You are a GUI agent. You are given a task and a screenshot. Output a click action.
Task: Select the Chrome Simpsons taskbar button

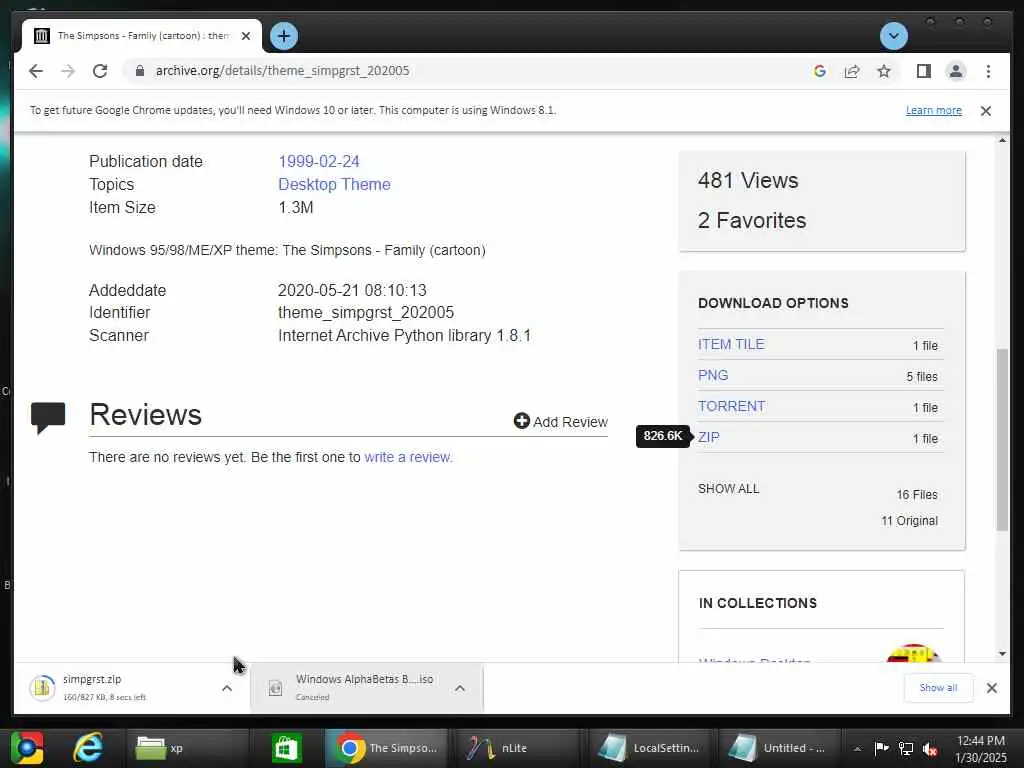point(387,748)
